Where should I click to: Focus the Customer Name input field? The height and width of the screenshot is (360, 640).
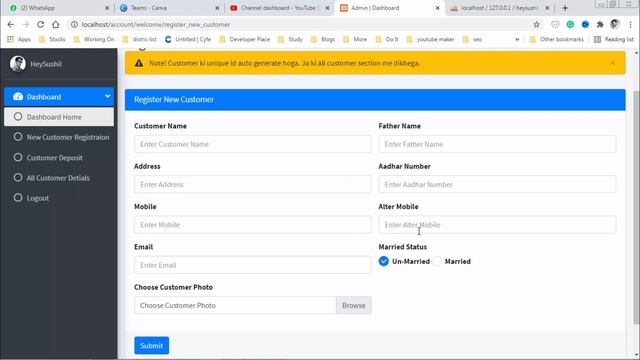(x=253, y=144)
